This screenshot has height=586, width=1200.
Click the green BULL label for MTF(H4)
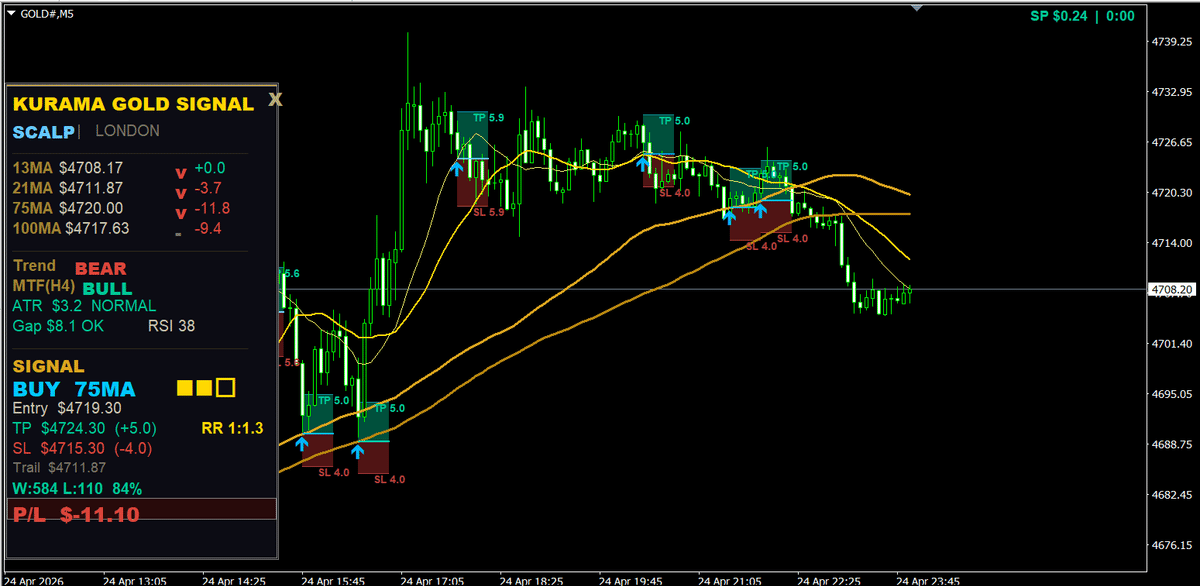click(107, 288)
